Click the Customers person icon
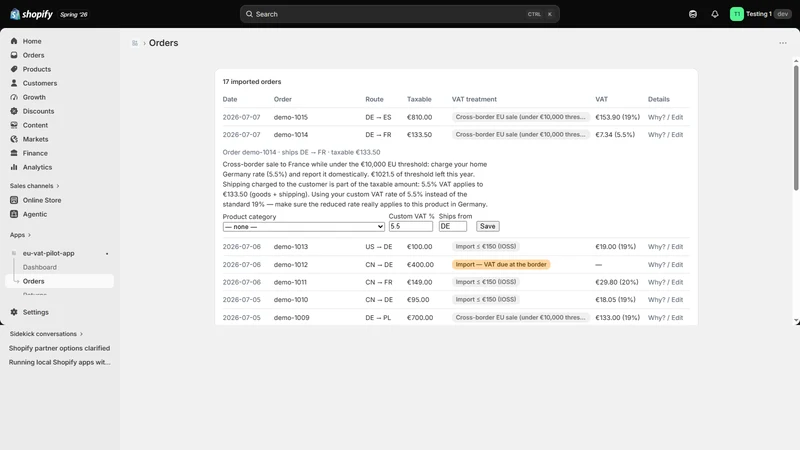 (x=14, y=83)
